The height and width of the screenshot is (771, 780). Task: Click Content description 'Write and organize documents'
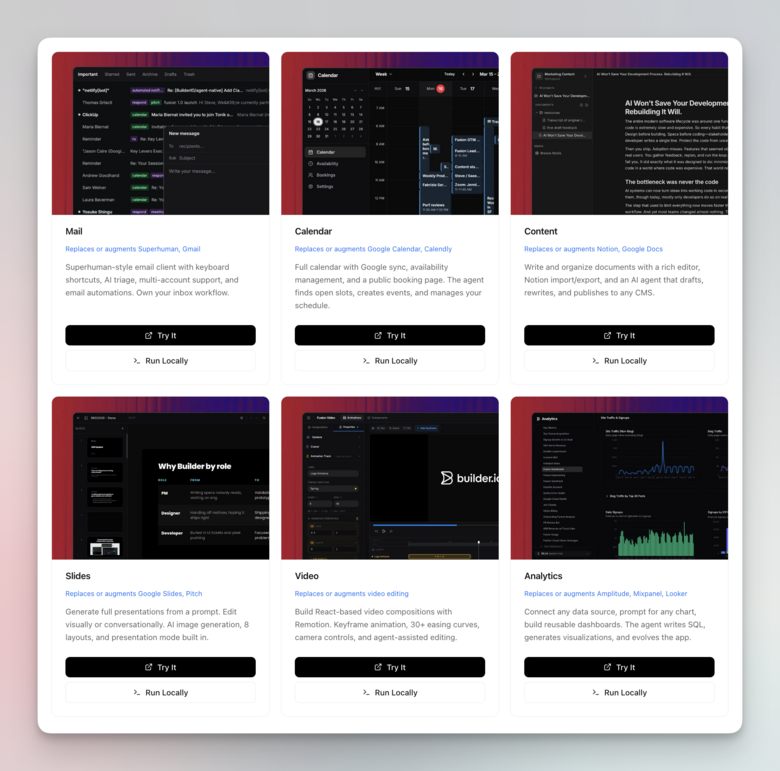613,280
